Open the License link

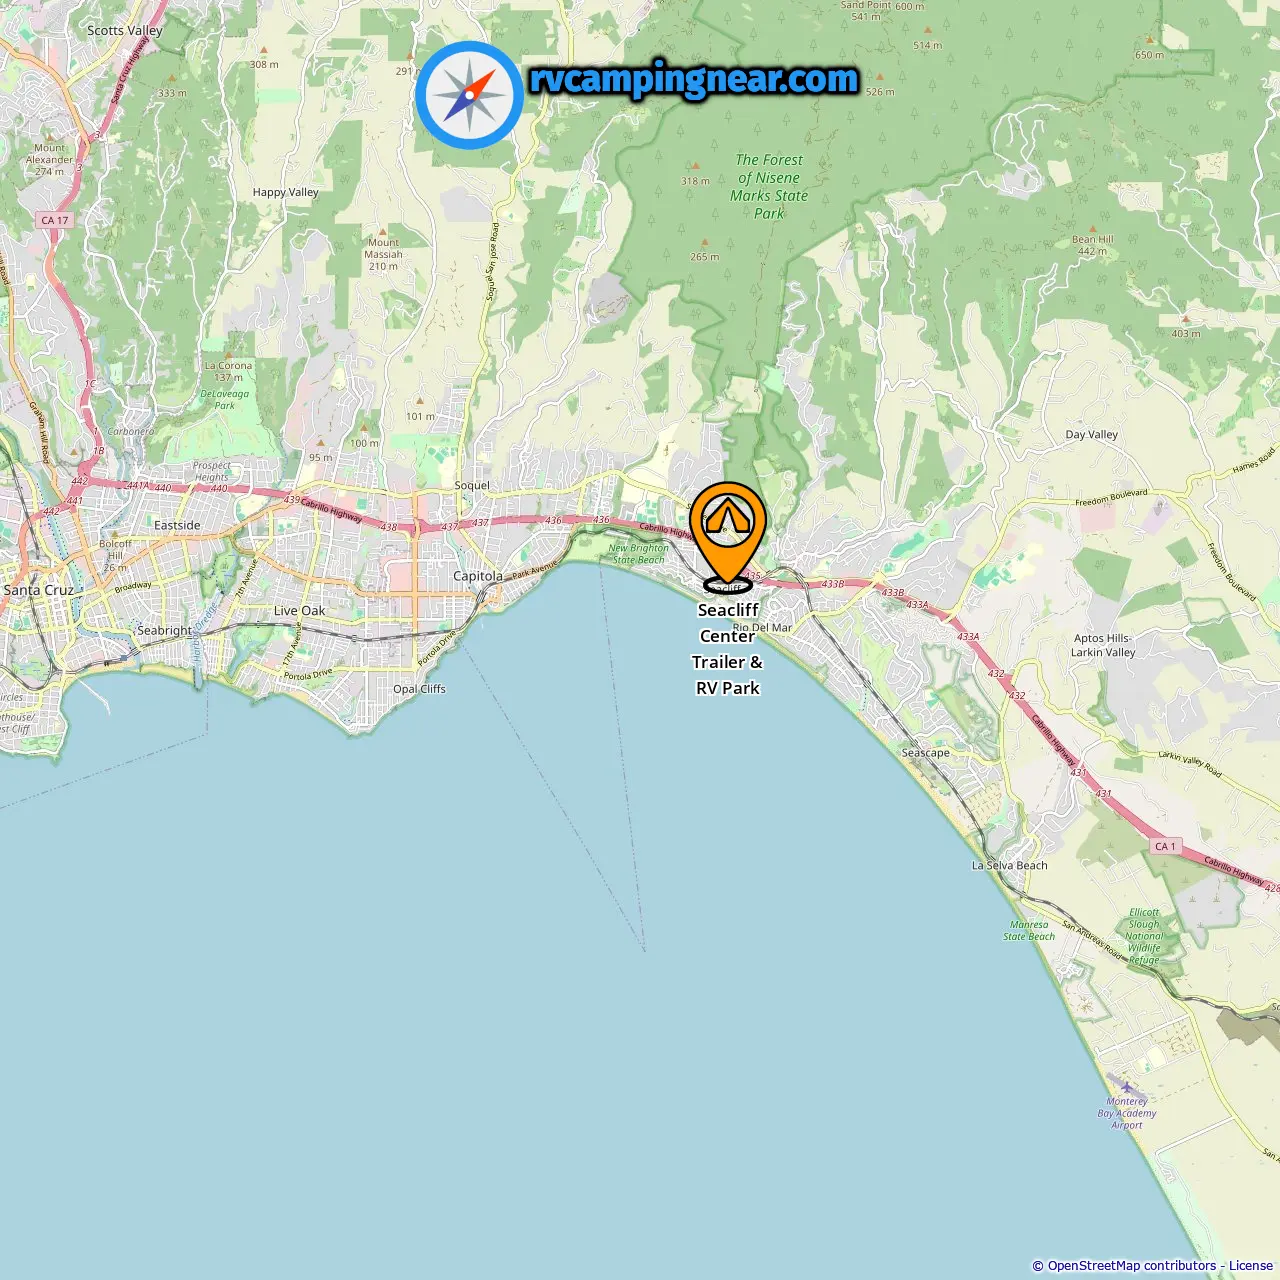(1251, 1266)
